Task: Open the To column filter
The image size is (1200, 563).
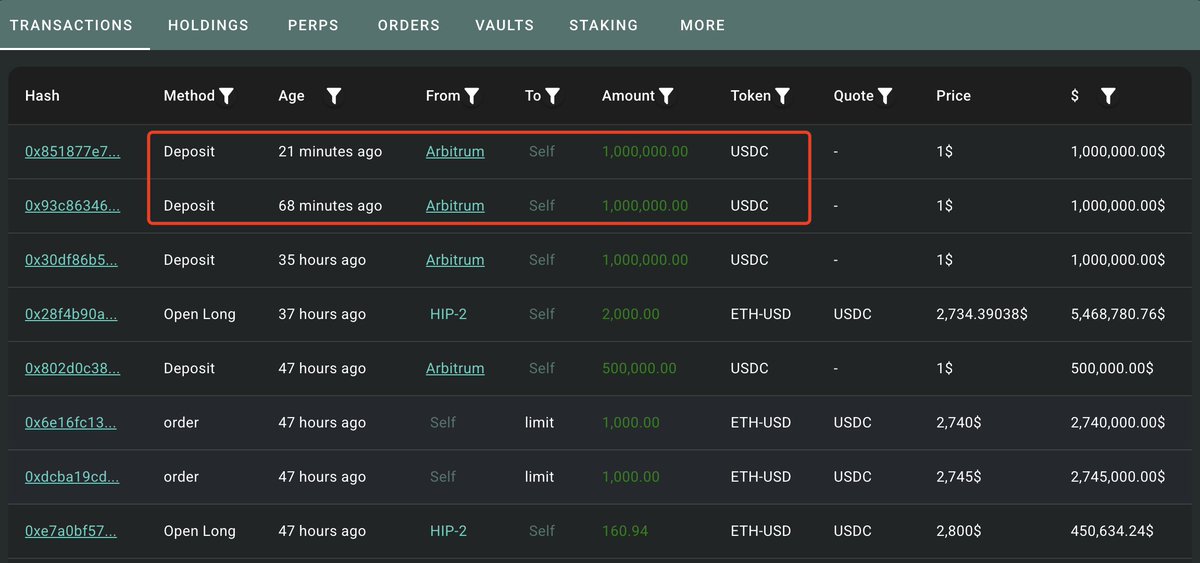Action: coord(552,96)
